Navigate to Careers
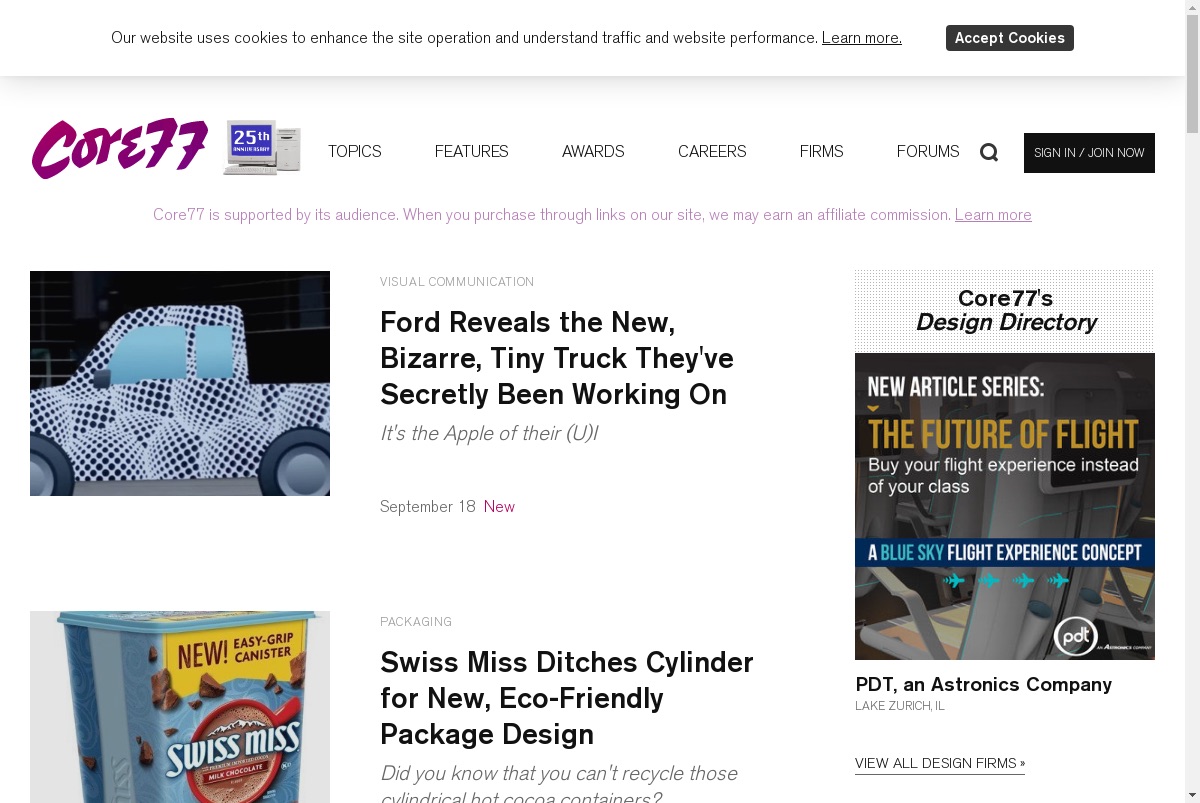 click(x=712, y=151)
